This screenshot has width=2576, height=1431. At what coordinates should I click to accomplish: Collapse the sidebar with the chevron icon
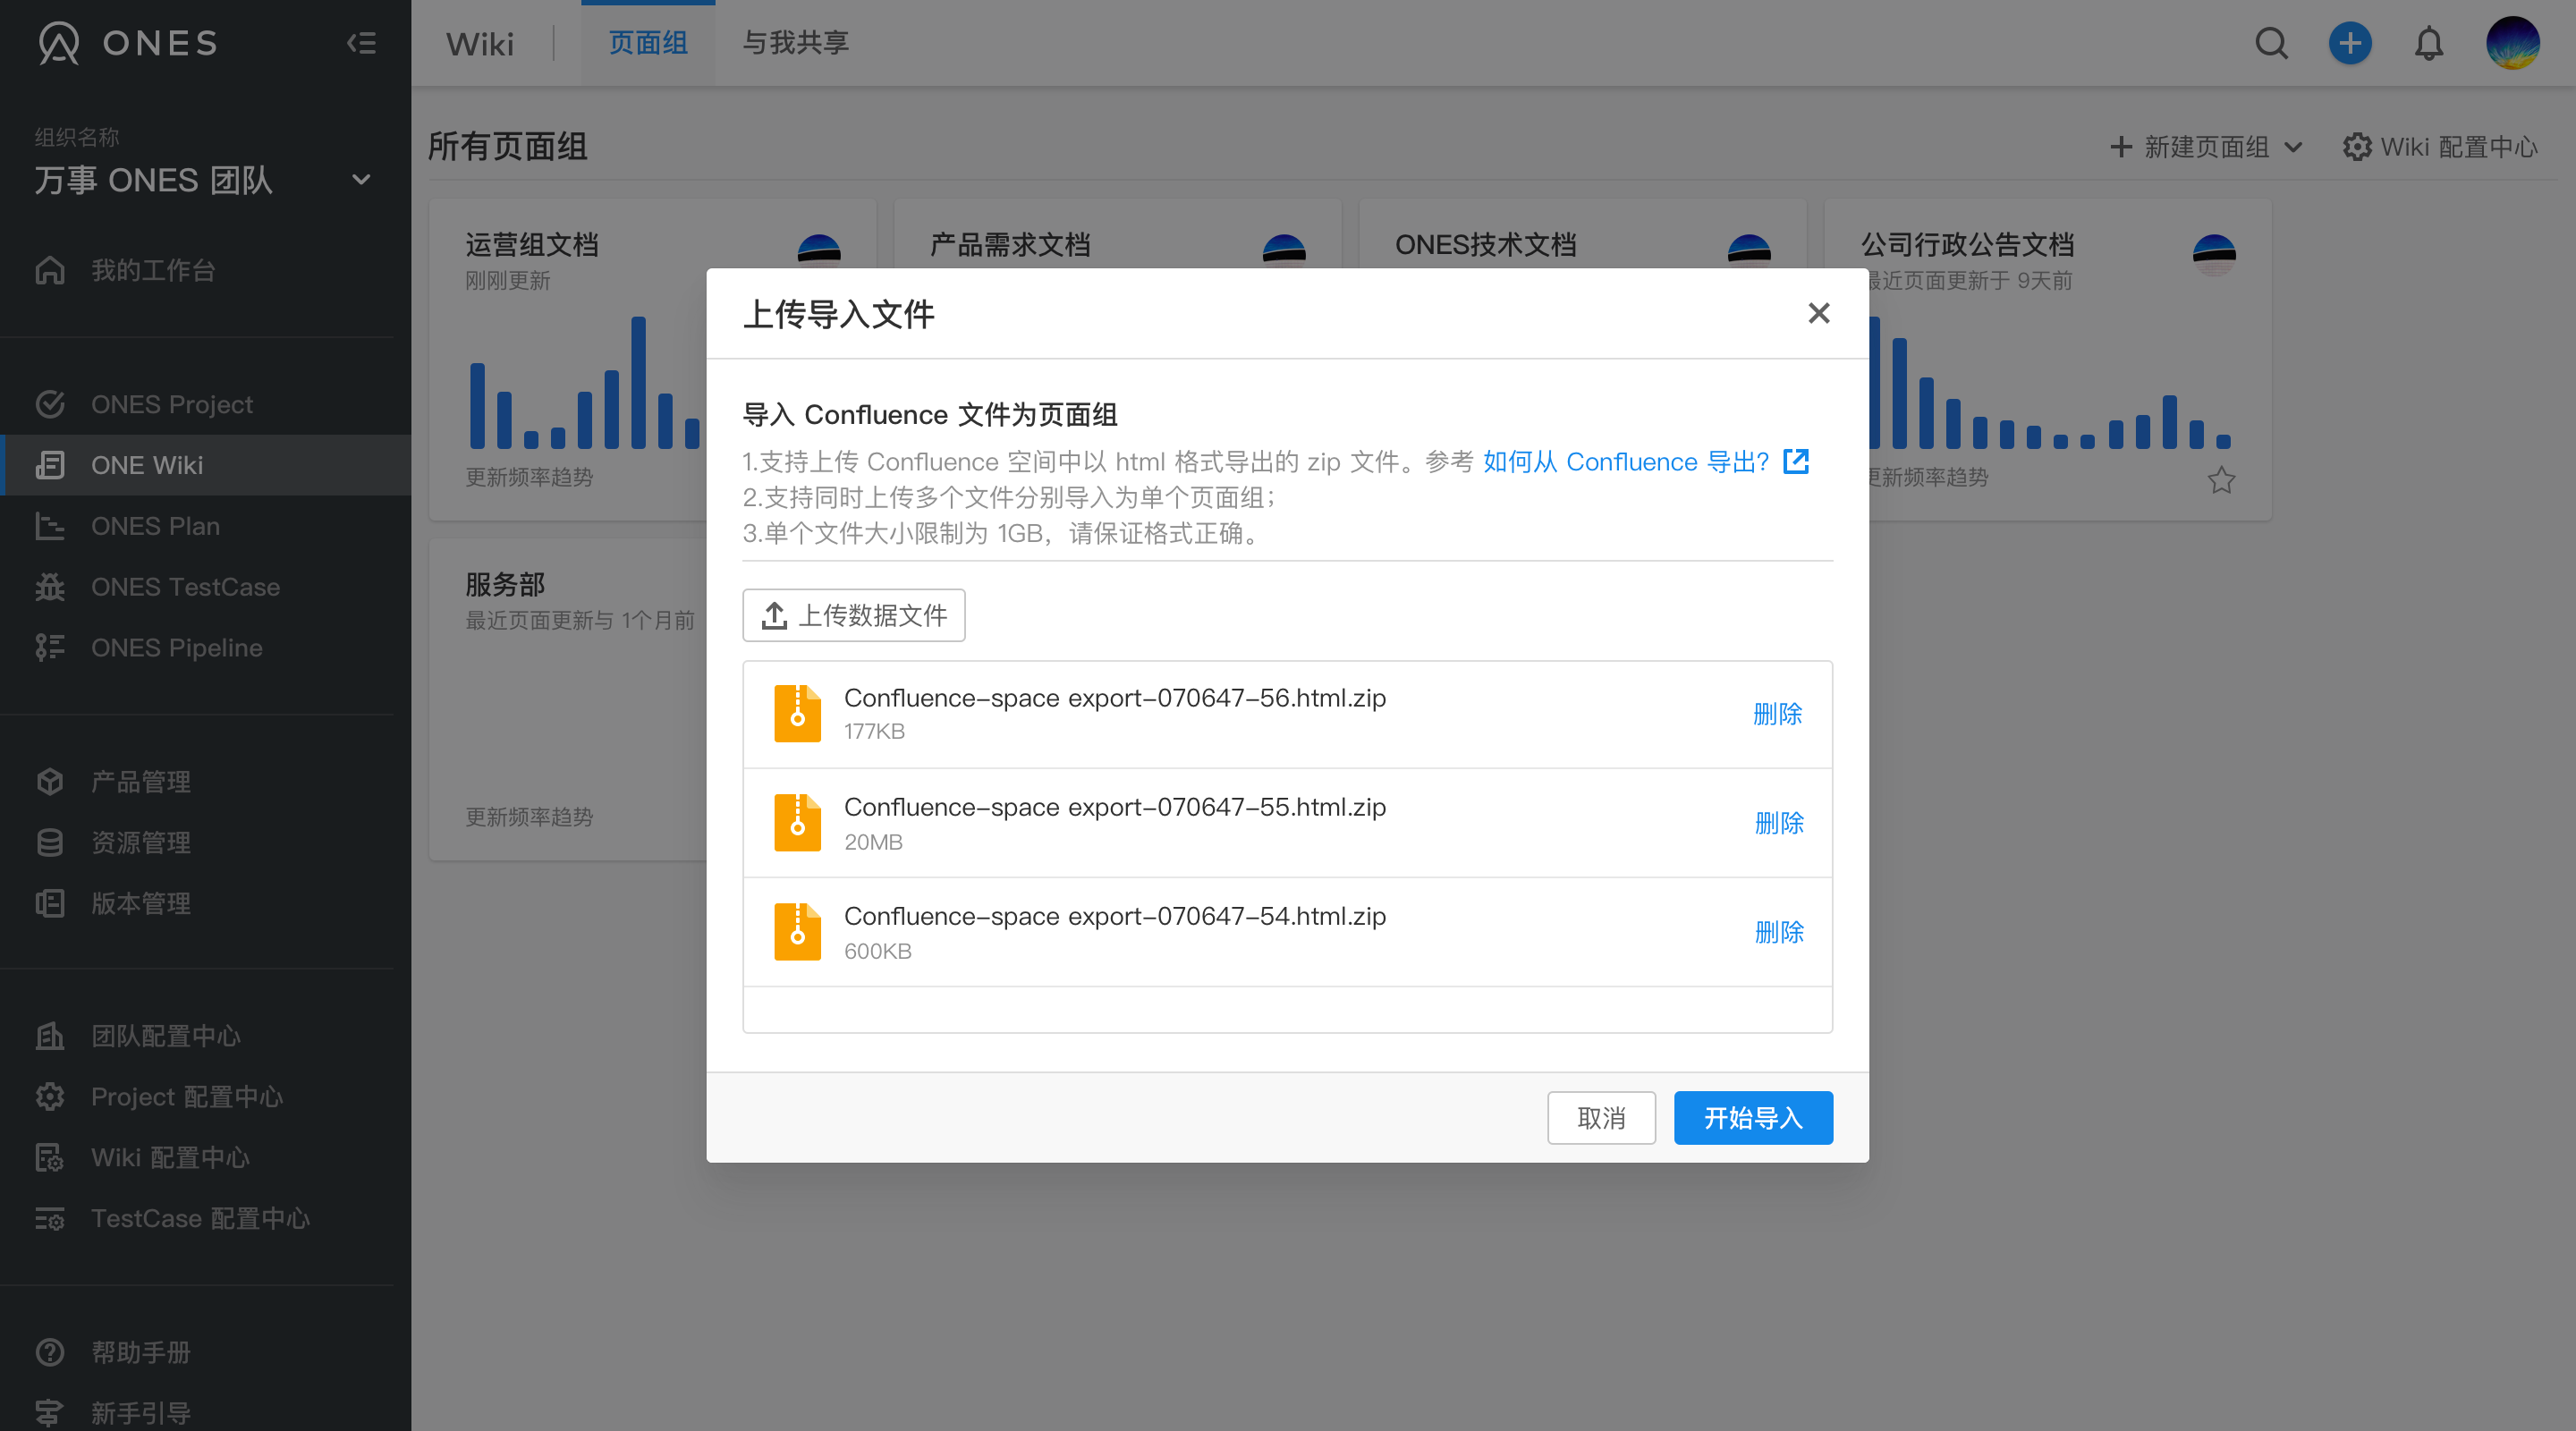(361, 43)
